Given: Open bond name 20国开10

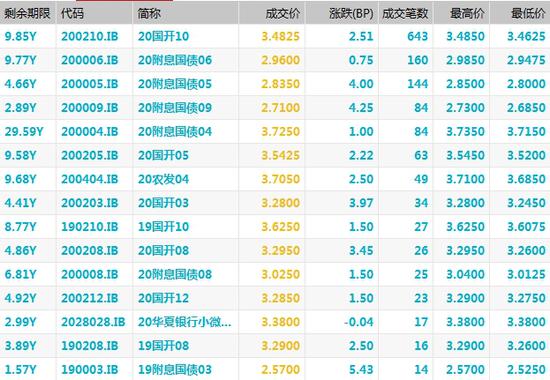Looking at the screenshot, I should (x=163, y=36).
